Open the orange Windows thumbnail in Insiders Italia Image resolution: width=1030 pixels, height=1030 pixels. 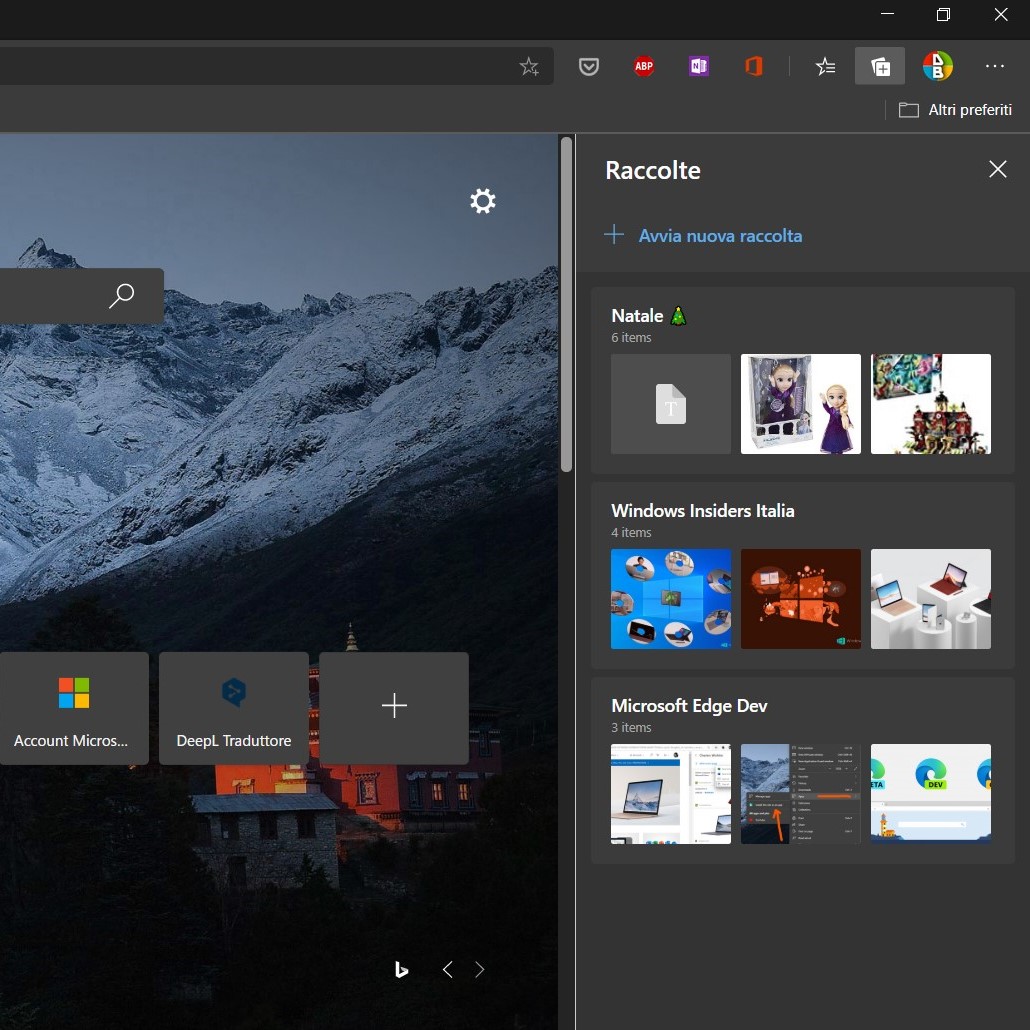tap(801, 599)
